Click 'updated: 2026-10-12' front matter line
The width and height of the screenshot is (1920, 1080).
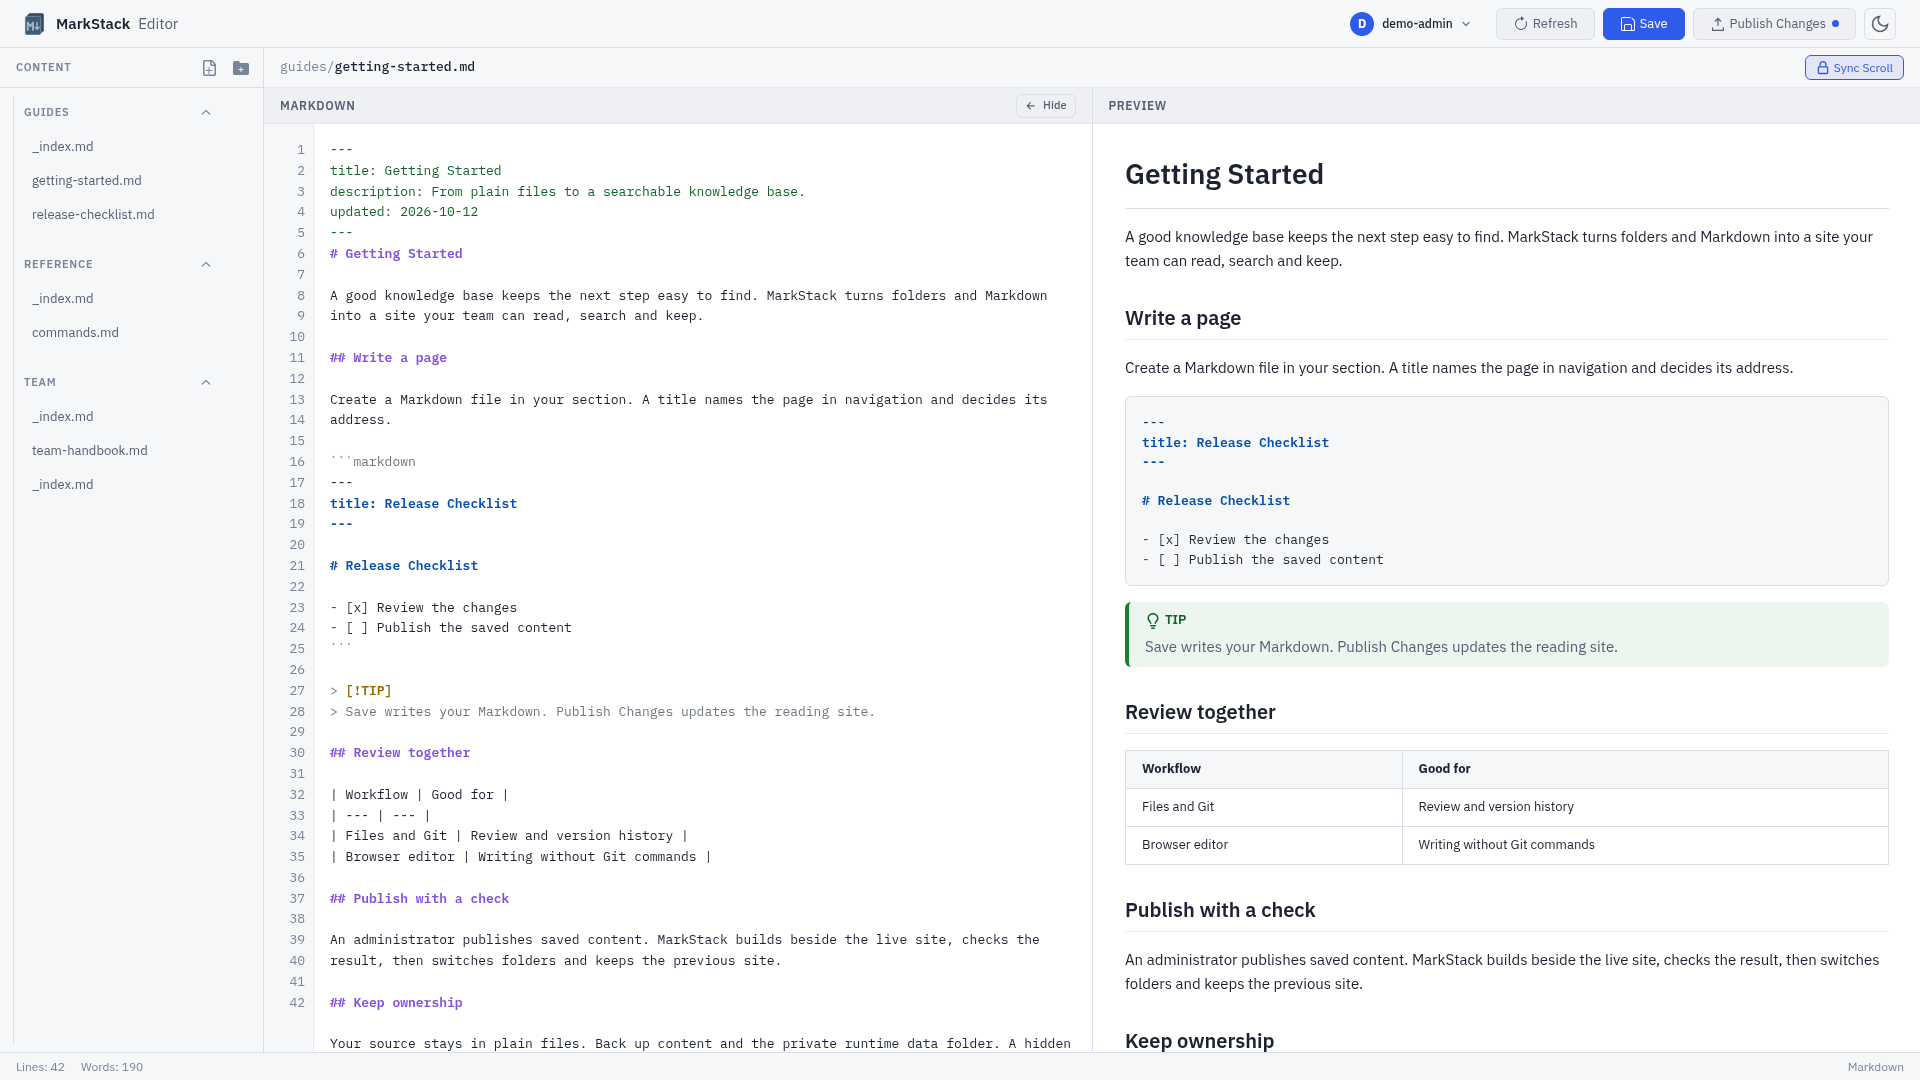click(404, 212)
